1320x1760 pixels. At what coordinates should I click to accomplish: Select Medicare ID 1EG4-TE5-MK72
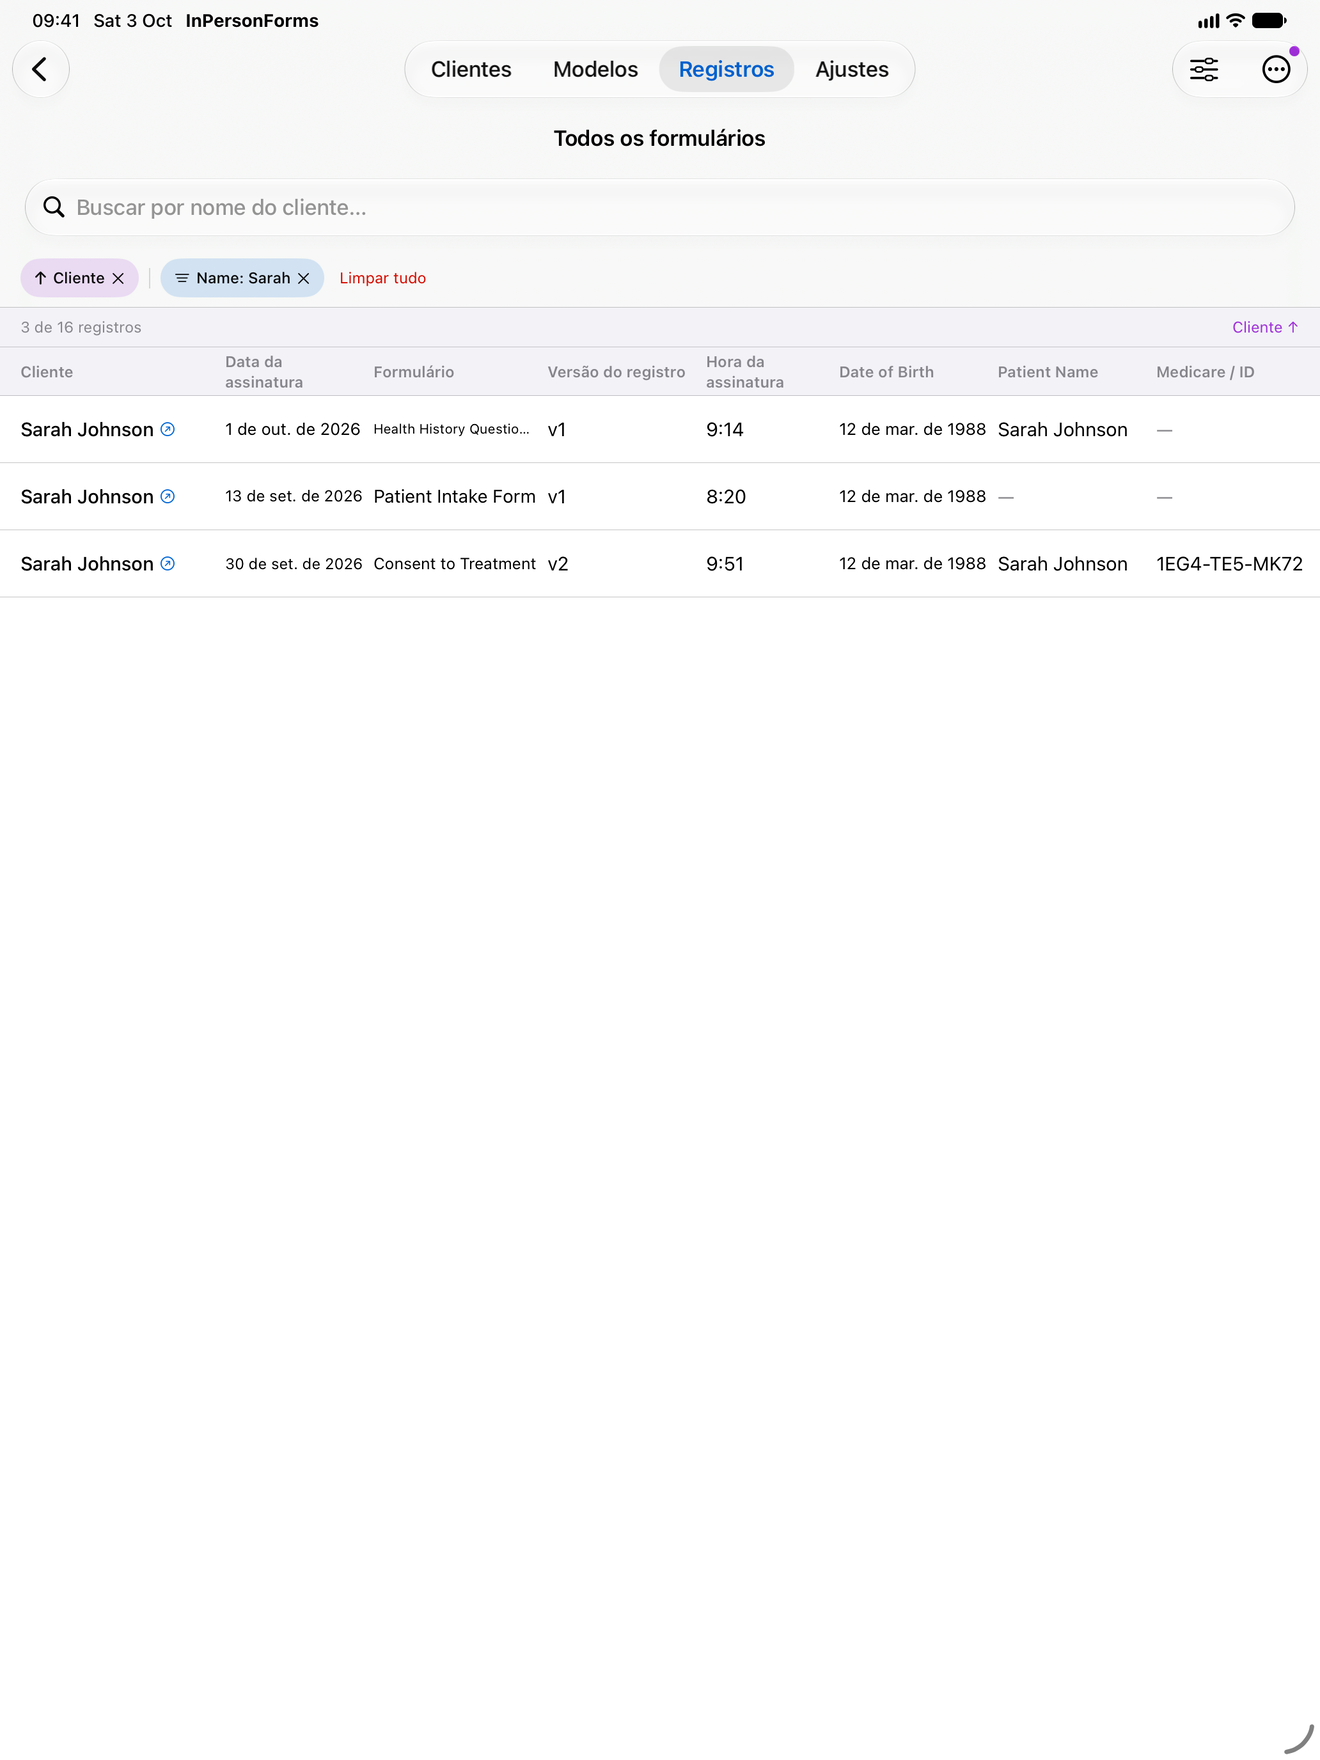click(x=1230, y=564)
